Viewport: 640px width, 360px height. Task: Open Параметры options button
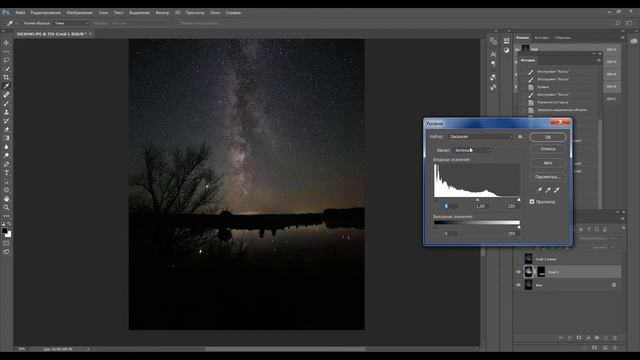coord(548,177)
